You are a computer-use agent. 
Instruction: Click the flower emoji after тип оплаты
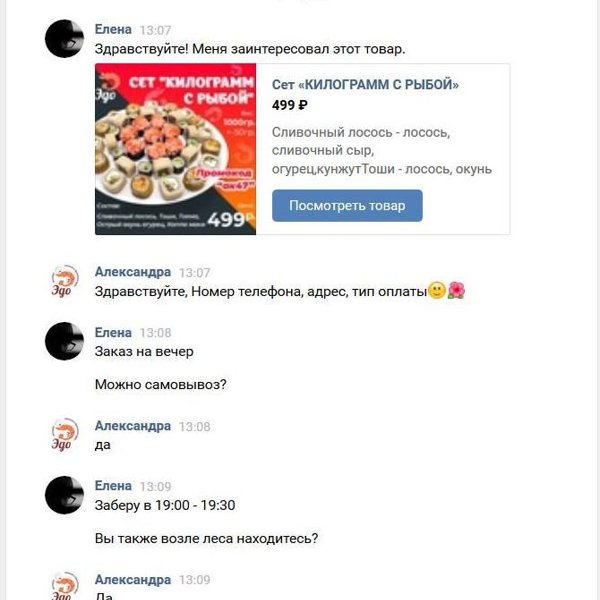coord(456,291)
